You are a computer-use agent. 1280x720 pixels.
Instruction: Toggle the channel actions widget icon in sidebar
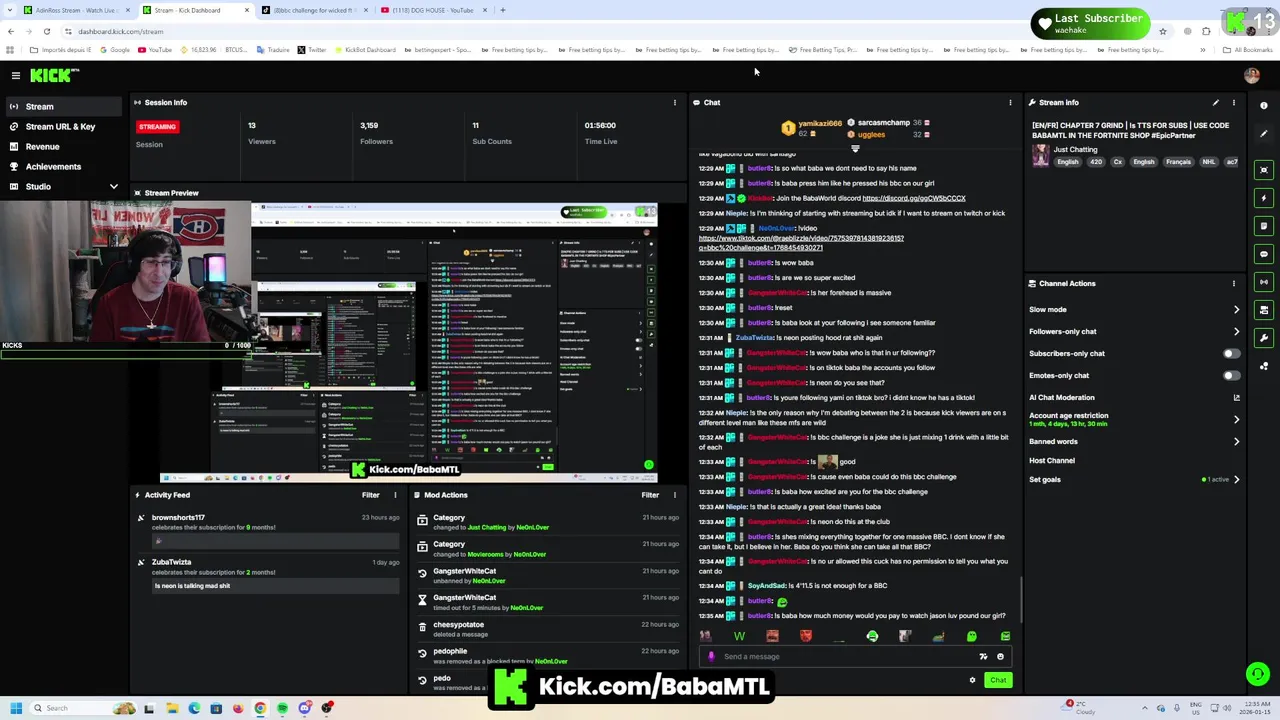pos(1264,310)
